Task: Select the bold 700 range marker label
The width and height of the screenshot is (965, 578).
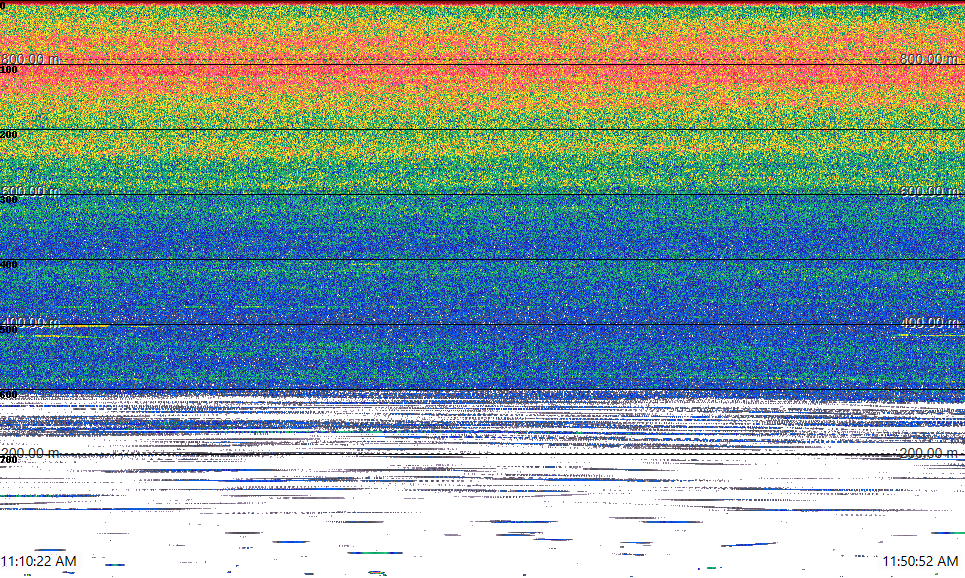Action: 9,460
